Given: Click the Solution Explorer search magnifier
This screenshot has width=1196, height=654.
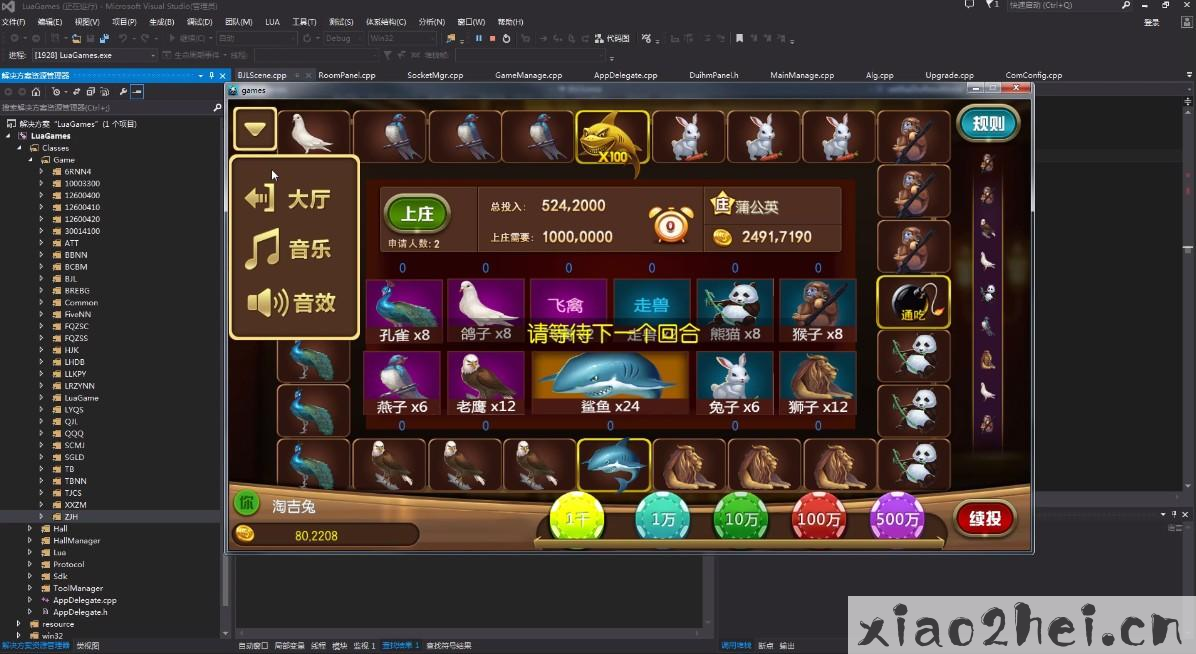Looking at the screenshot, I should click(x=217, y=108).
